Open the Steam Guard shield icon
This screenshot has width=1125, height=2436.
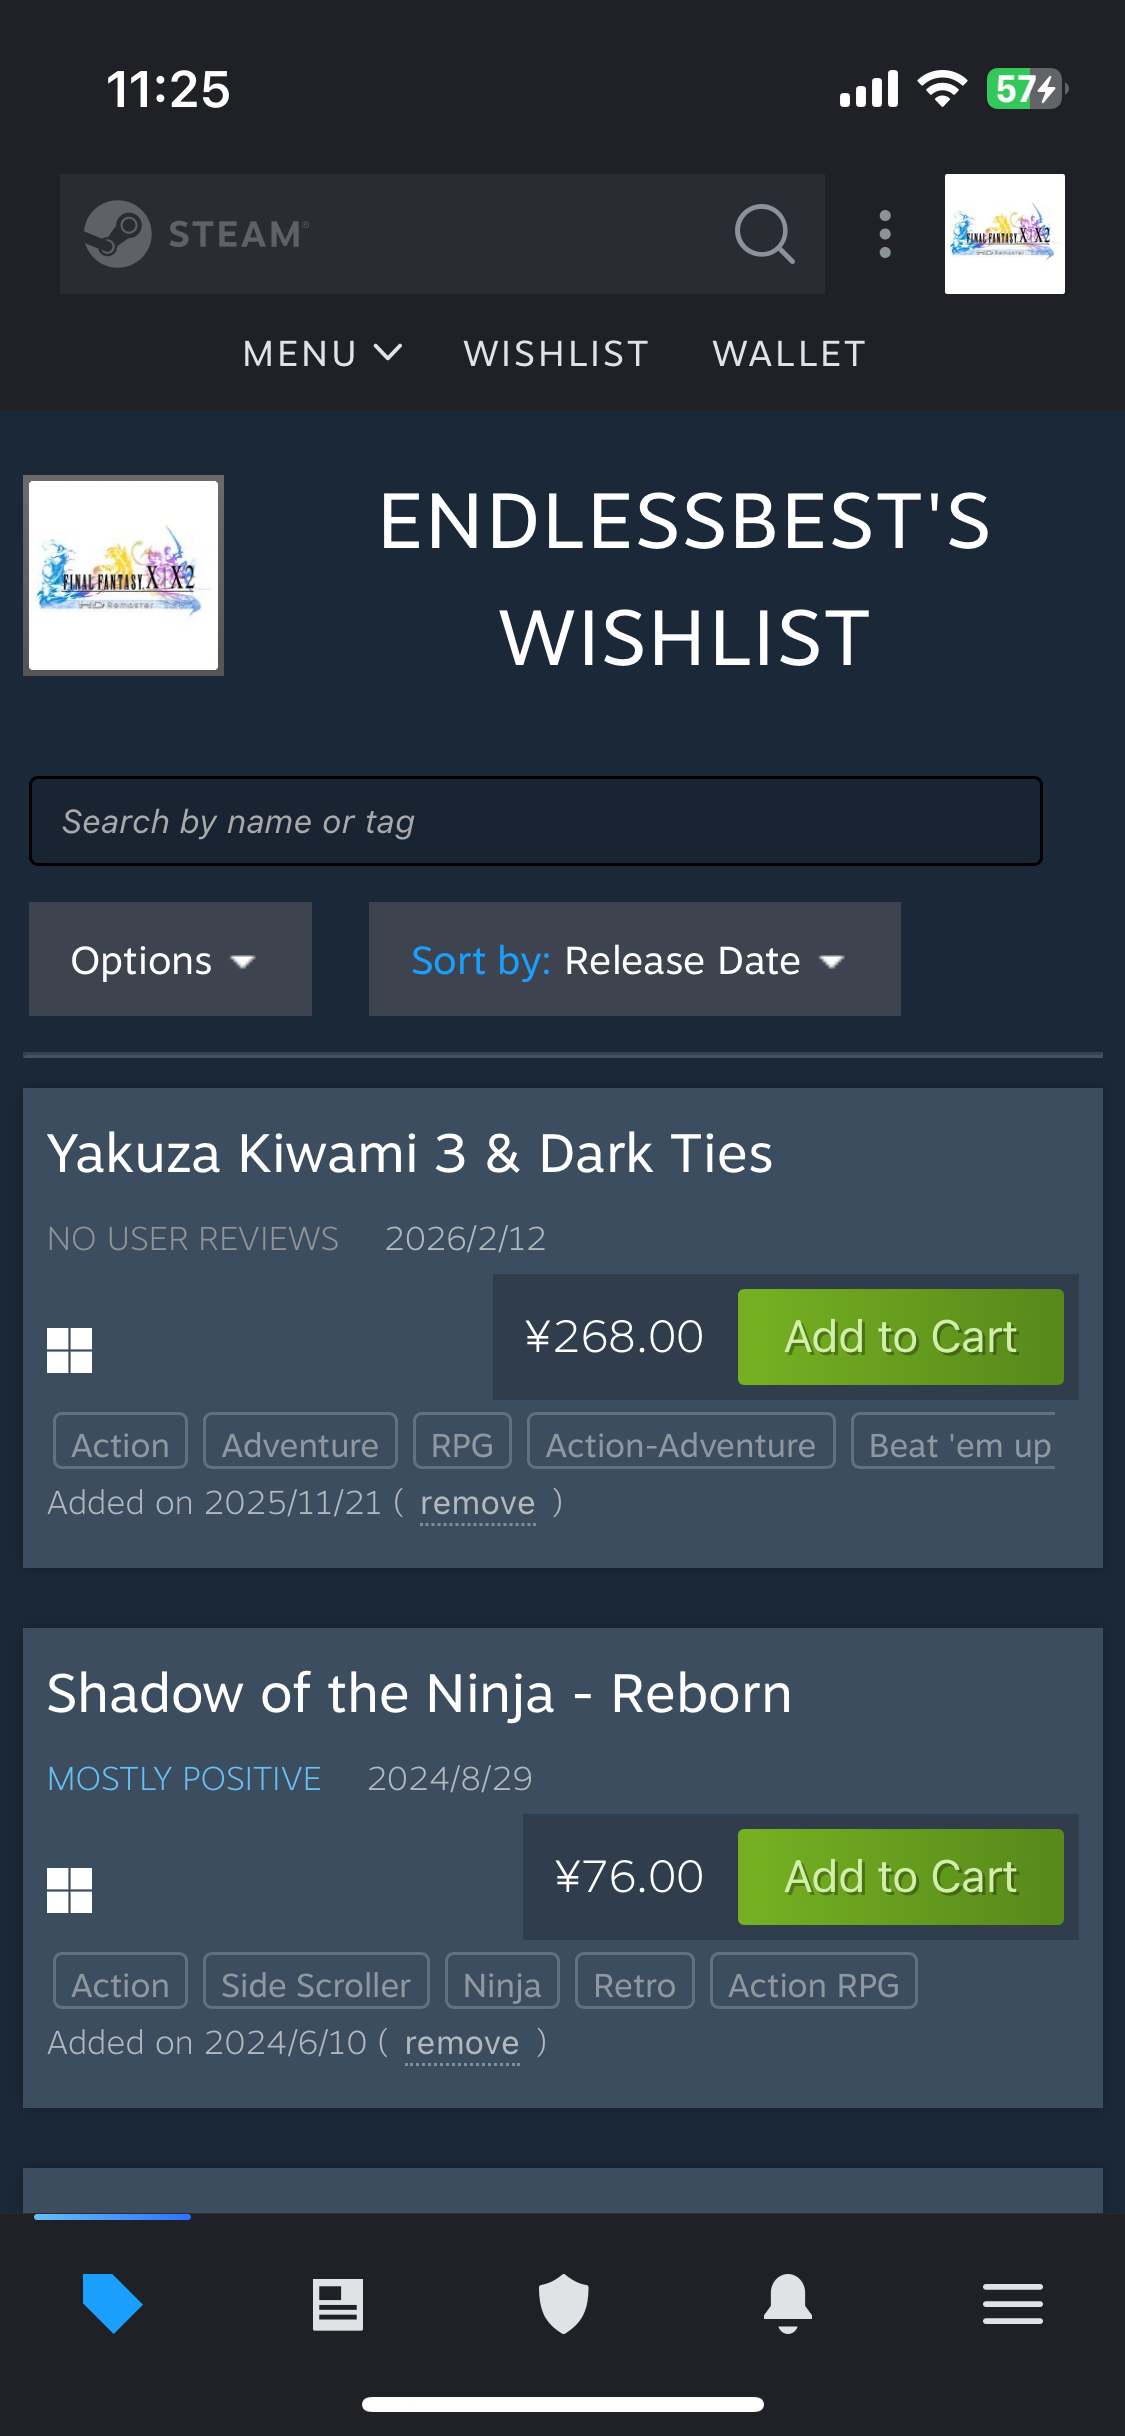[x=563, y=2304]
